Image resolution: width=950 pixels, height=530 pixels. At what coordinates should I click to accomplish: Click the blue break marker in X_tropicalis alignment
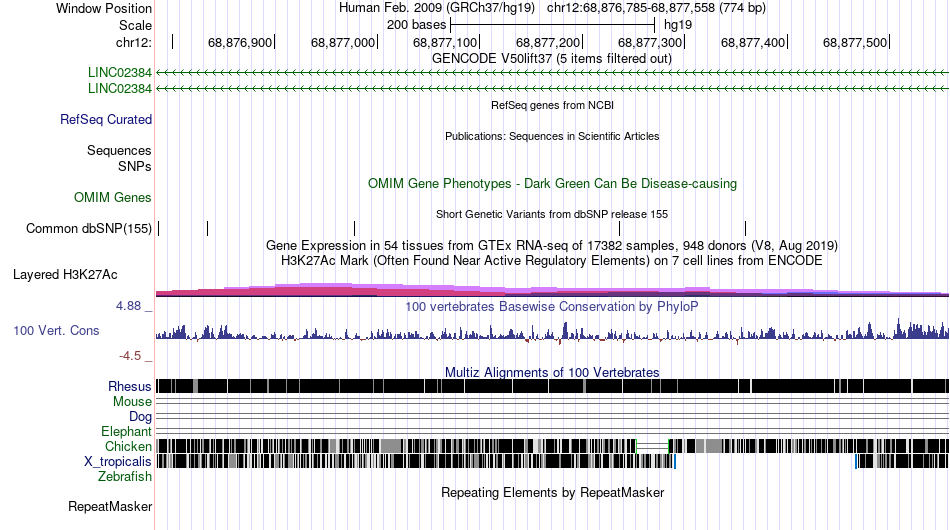click(x=675, y=462)
